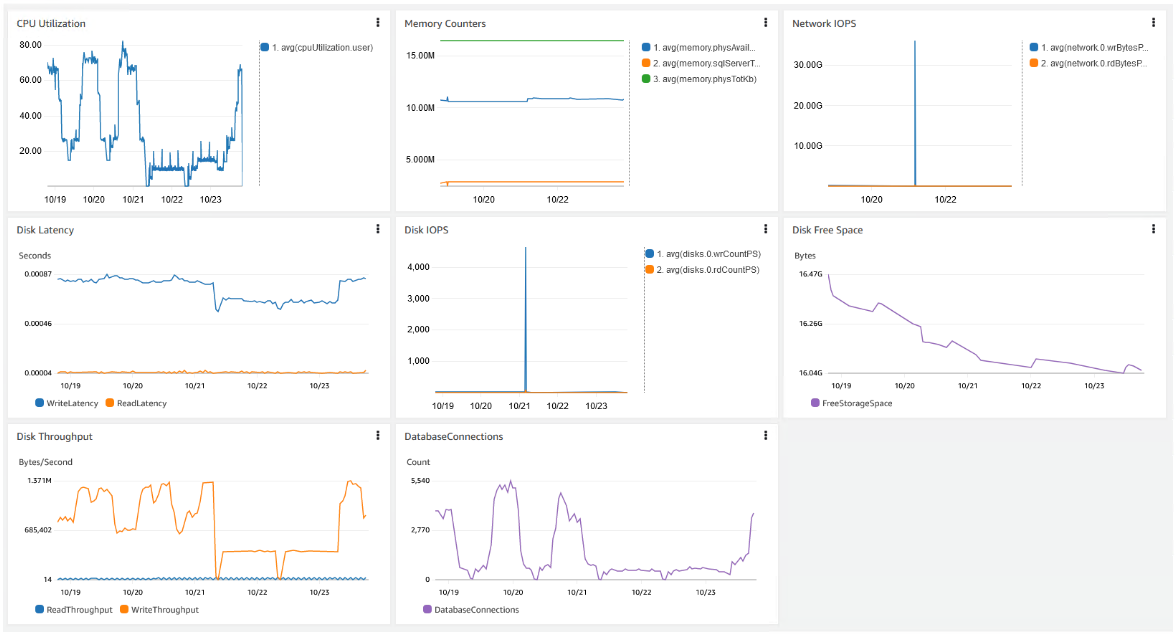Click the avg(disks.0.wrCountPS) legend entry

tap(708, 254)
